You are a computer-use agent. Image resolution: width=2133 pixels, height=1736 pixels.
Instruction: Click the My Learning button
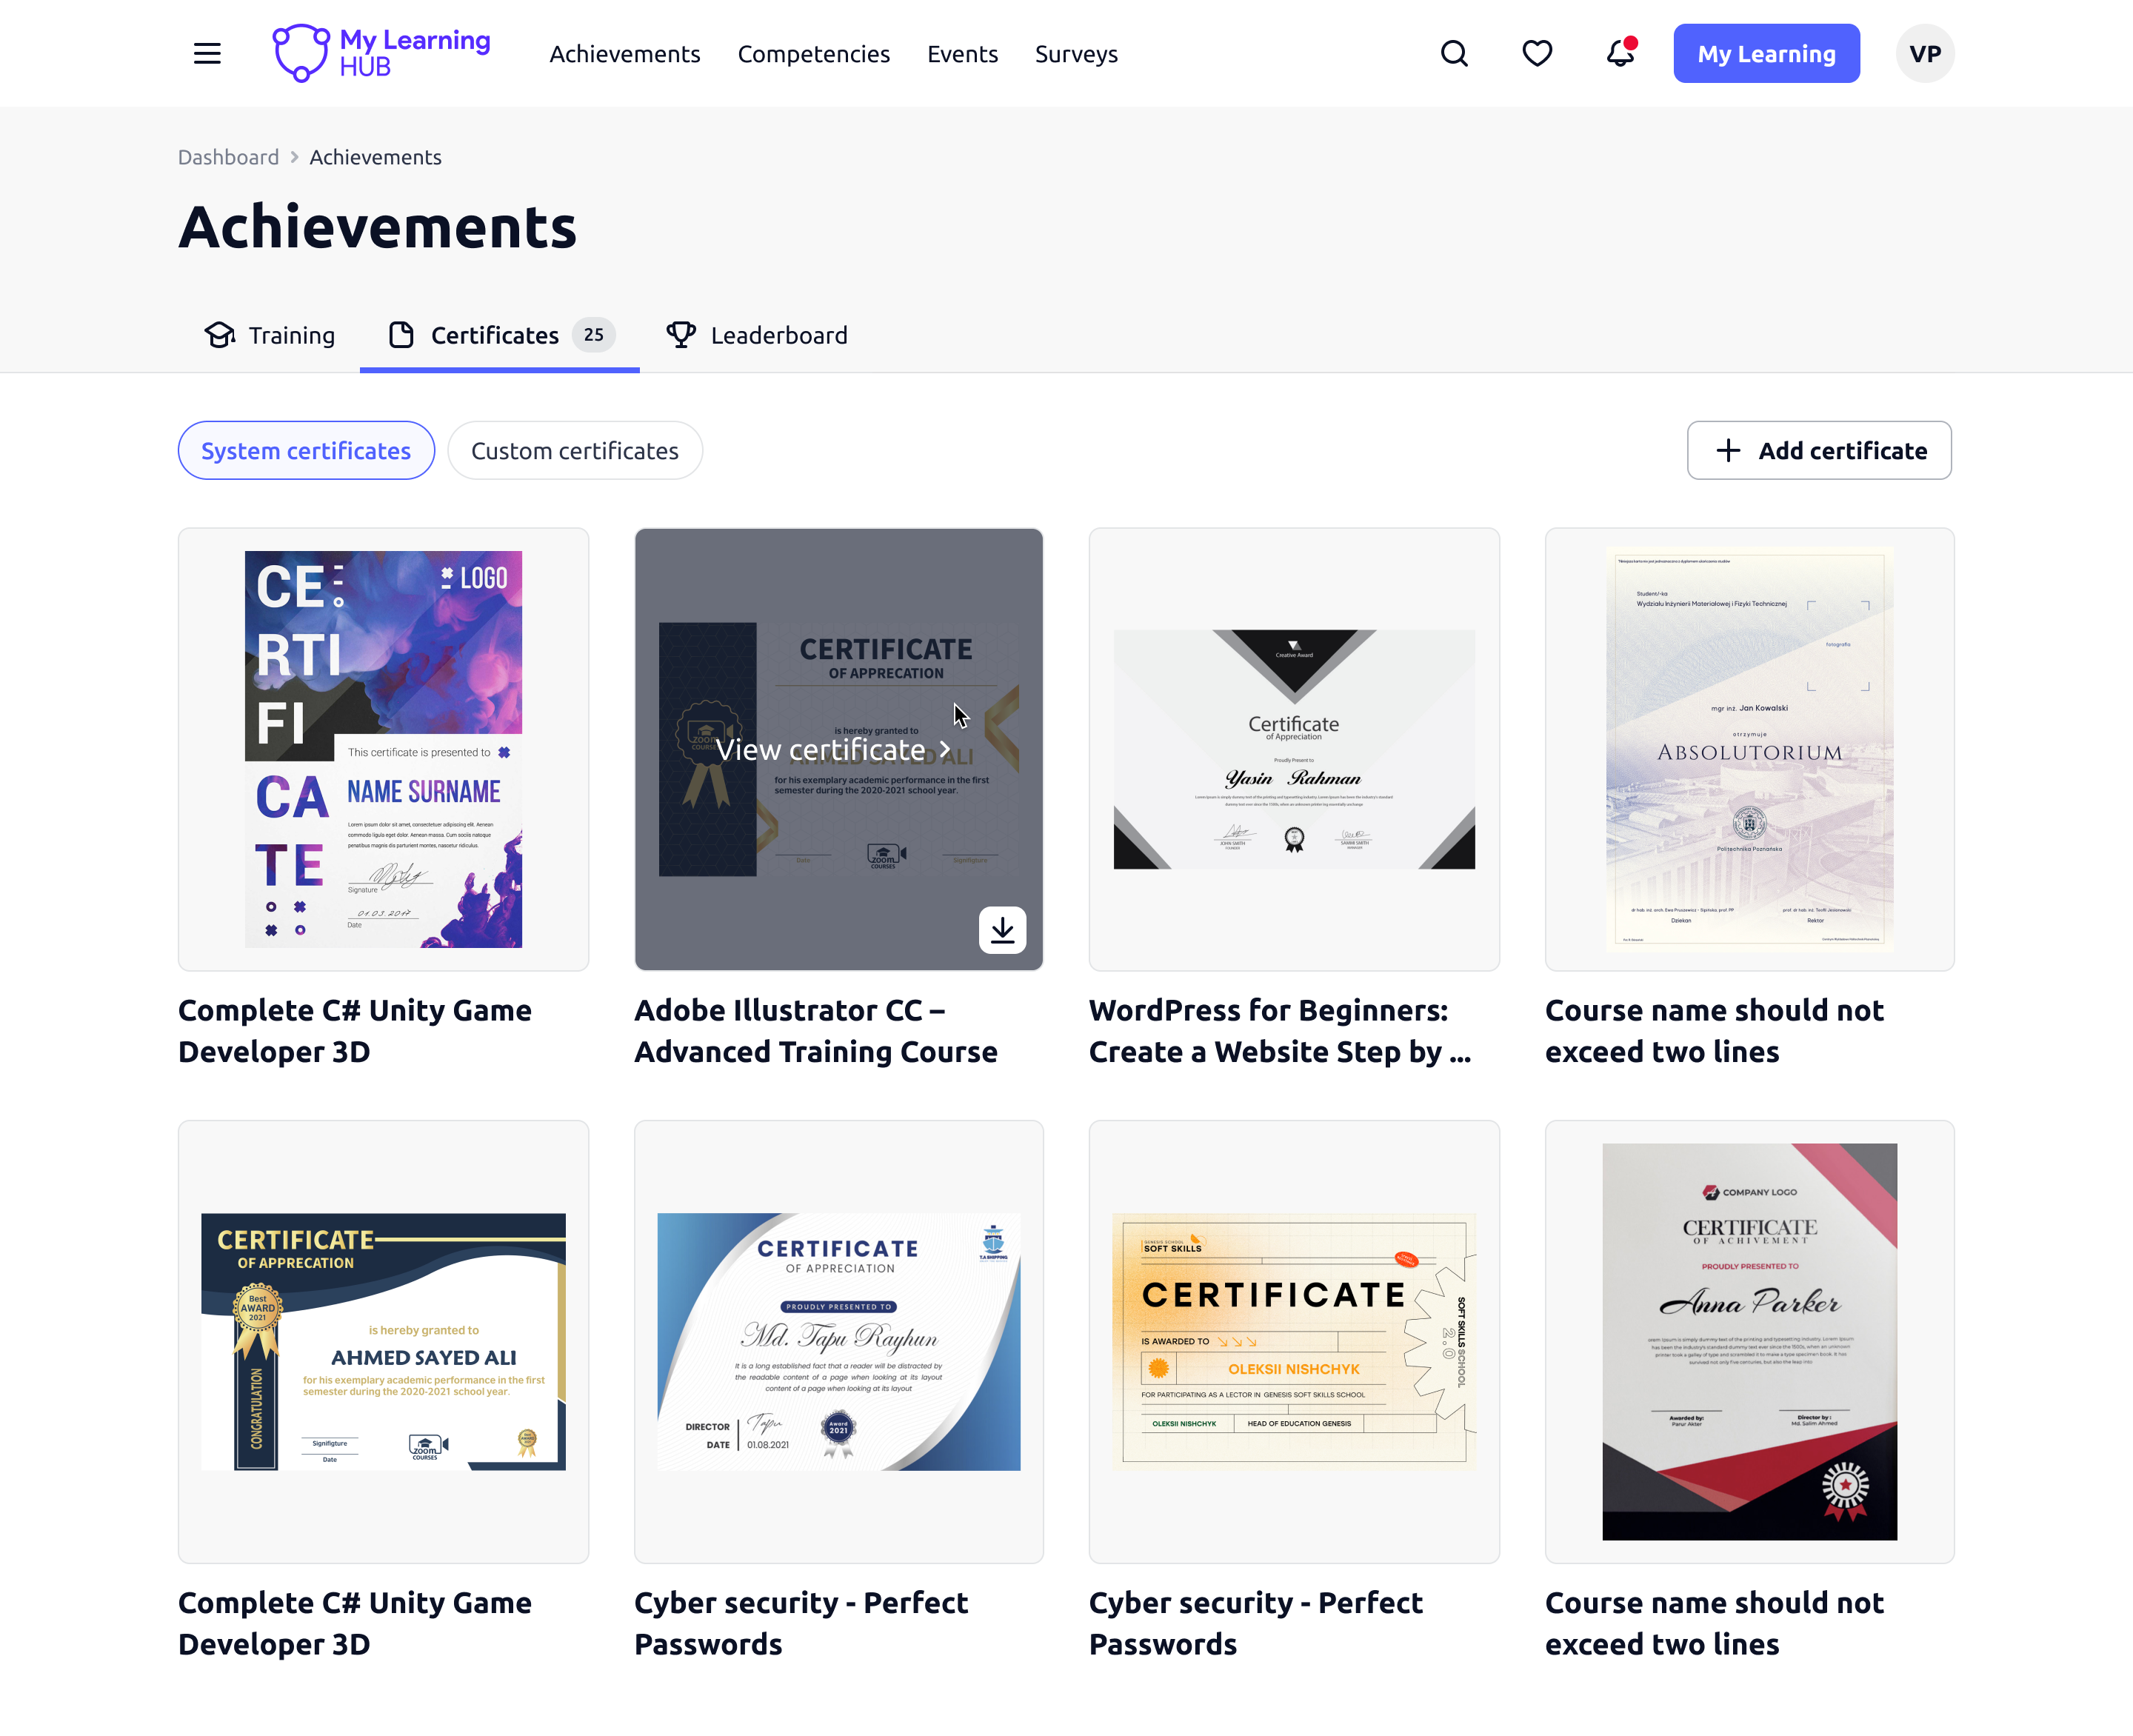pos(1766,53)
